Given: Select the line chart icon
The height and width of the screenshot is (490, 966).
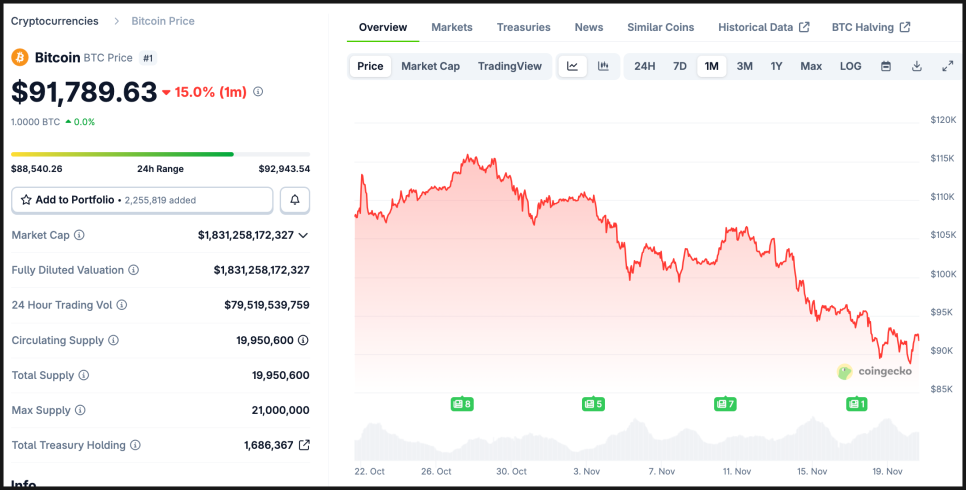Looking at the screenshot, I should [x=573, y=66].
